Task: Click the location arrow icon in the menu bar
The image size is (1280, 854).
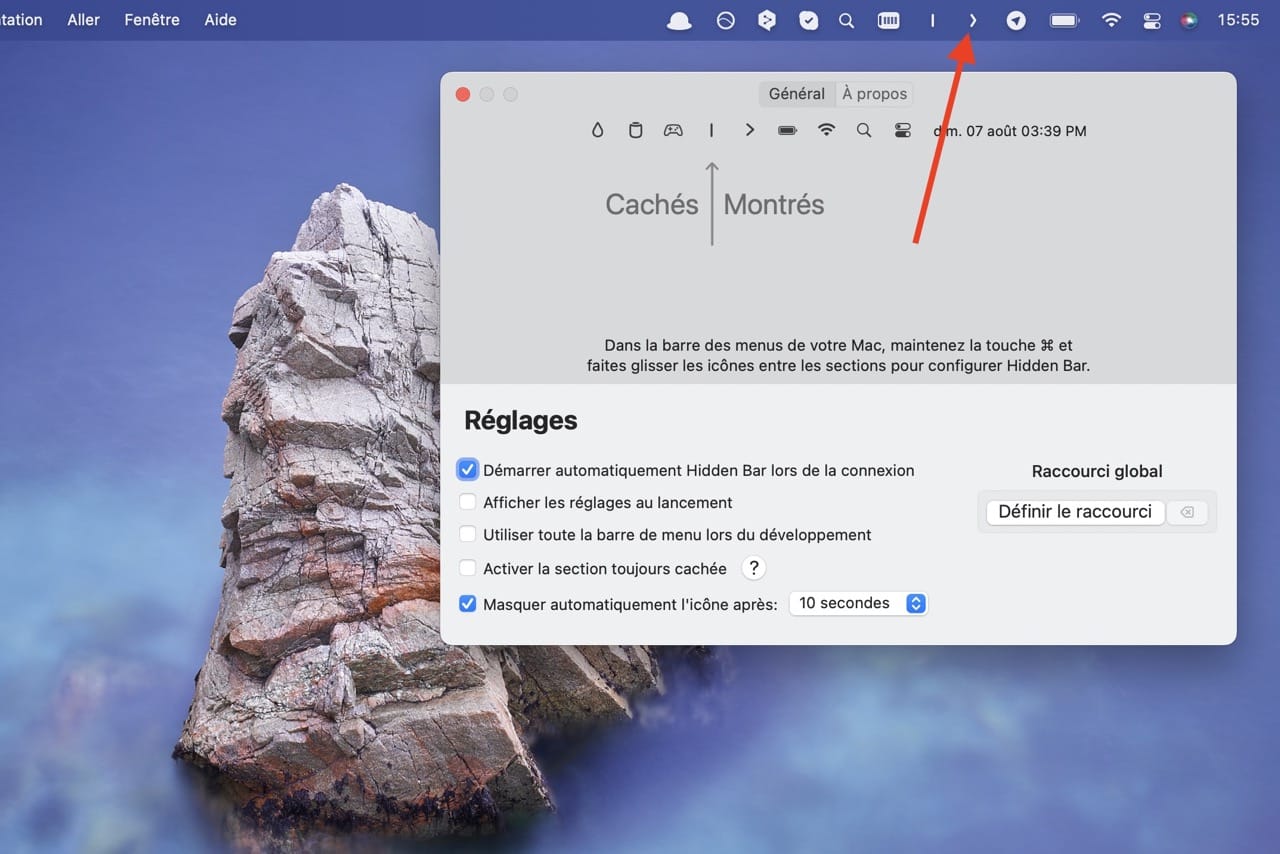Action: [1016, 20]
